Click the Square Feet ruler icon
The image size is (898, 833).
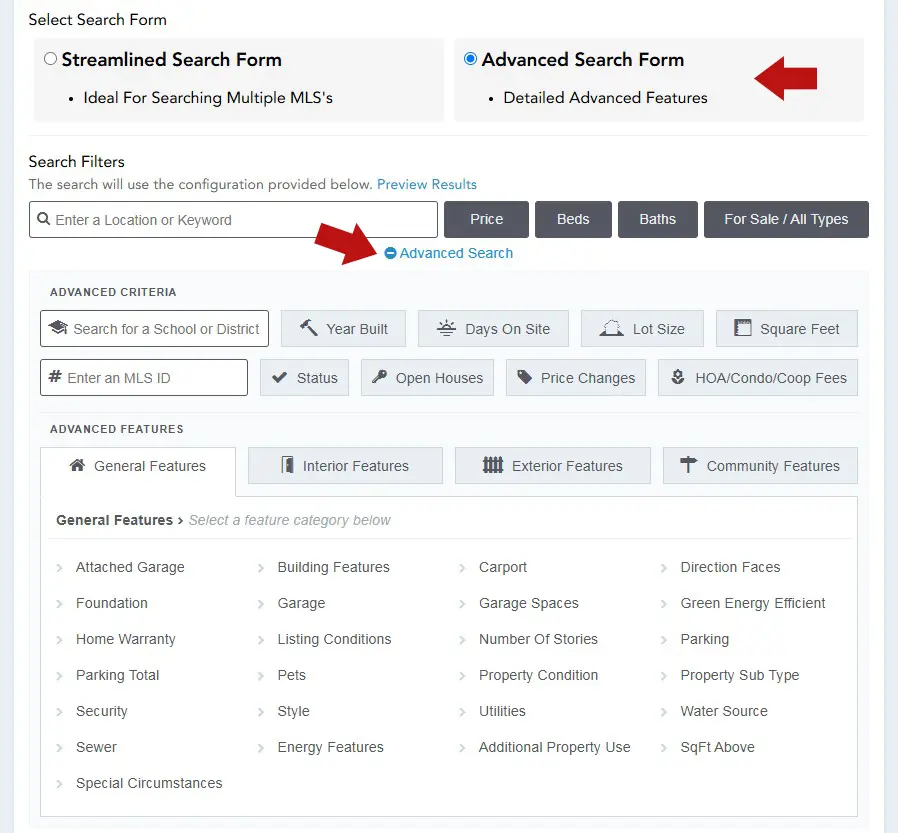click(x=743, y=328)
